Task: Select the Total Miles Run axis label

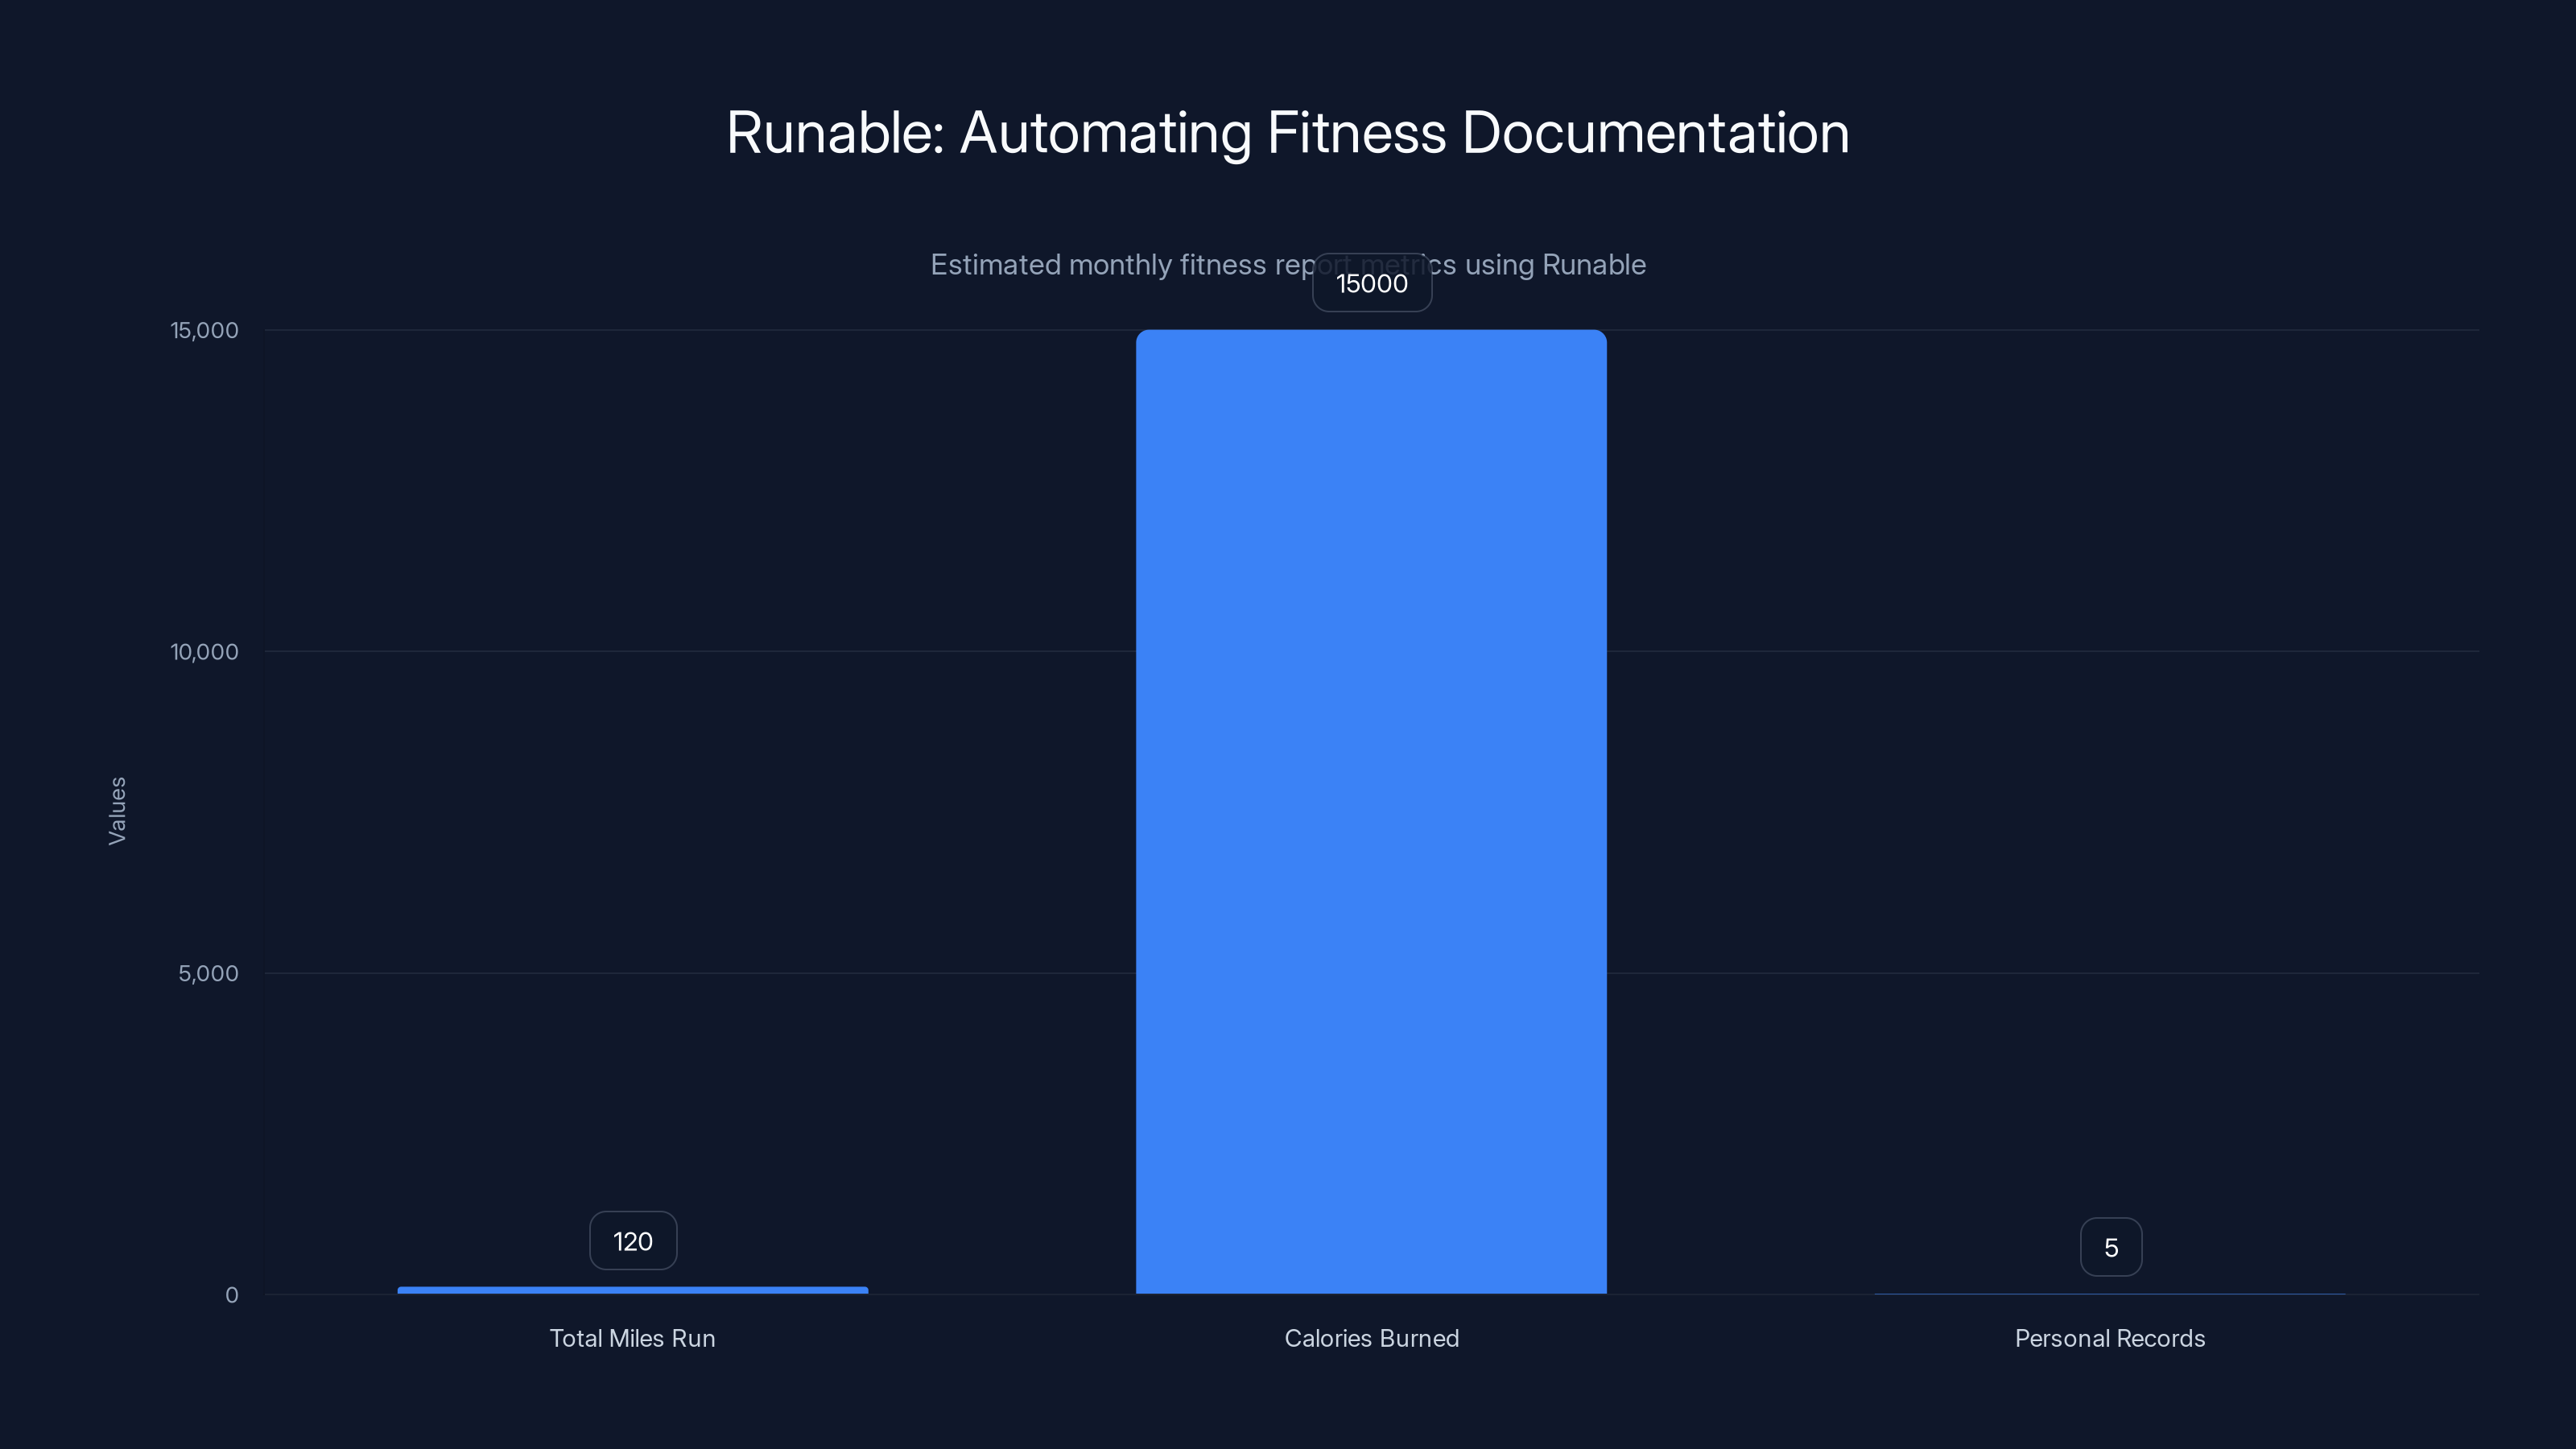Action: click(632, 1338)
